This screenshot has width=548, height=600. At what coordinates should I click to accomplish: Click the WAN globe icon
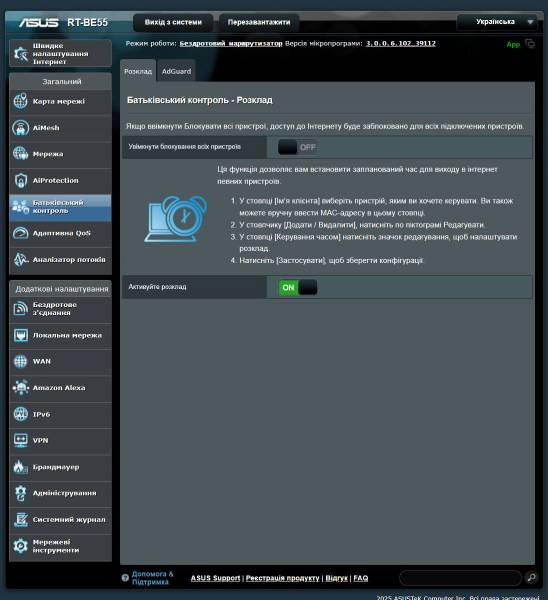coord(21,361)
